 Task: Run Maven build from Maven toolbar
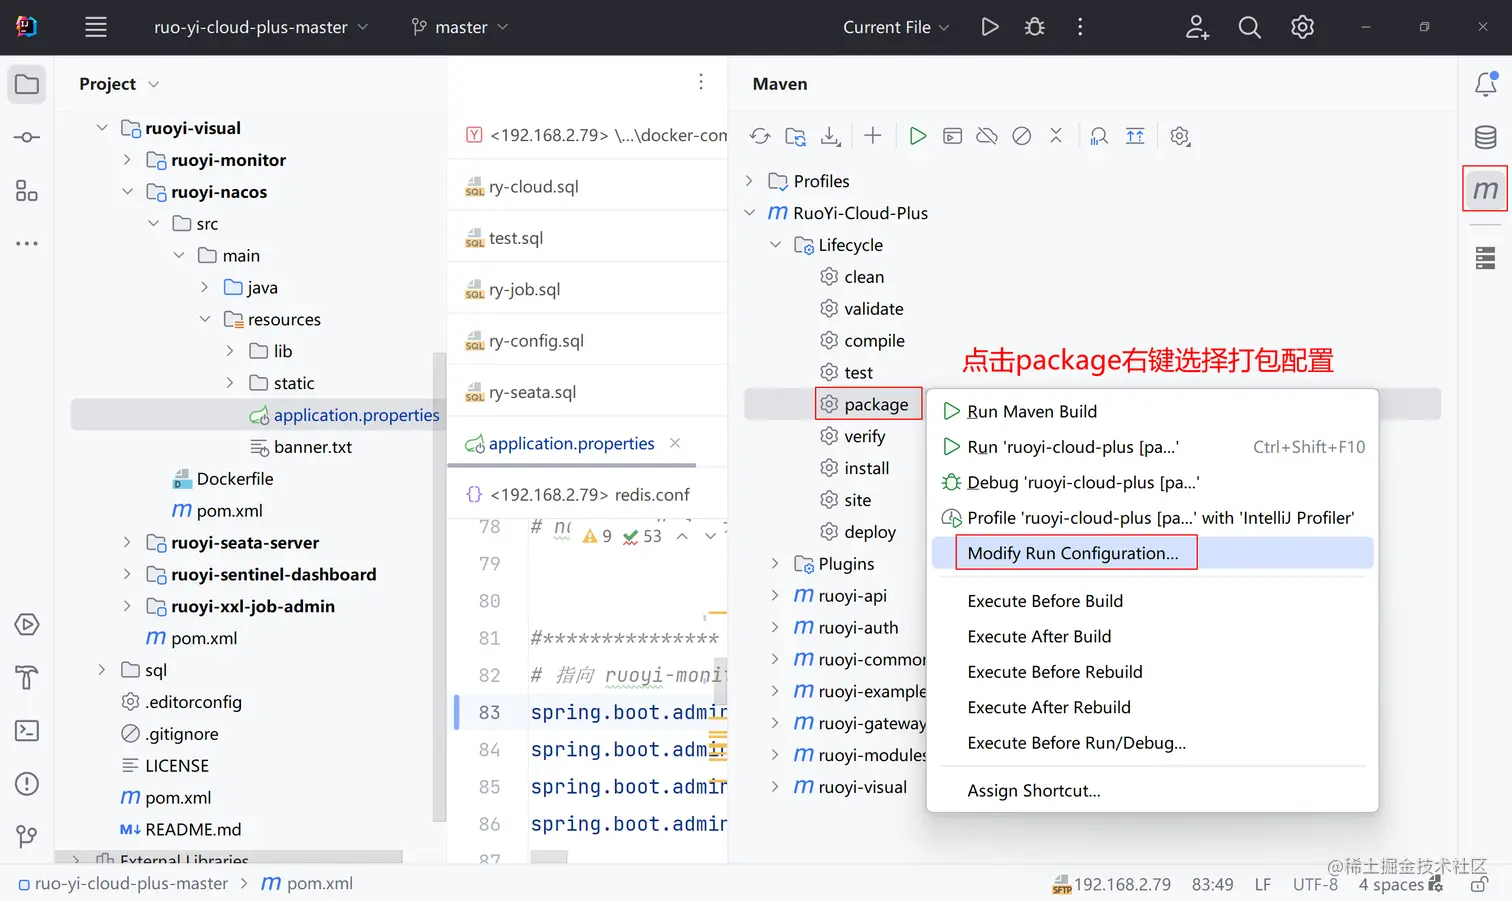(x=918, y=136)
